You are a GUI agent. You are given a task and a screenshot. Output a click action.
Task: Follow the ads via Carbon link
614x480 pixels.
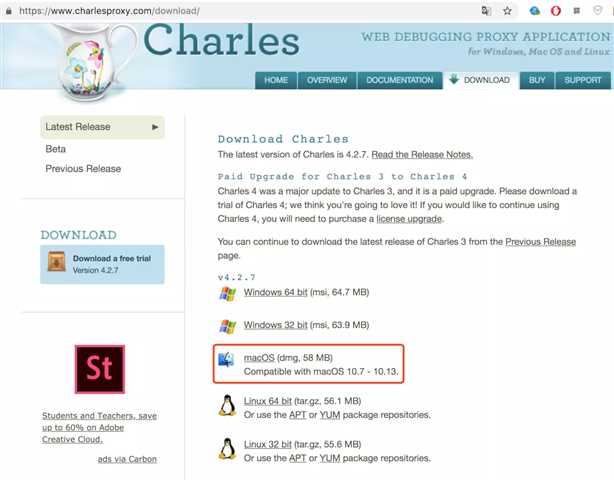(127, 459)
